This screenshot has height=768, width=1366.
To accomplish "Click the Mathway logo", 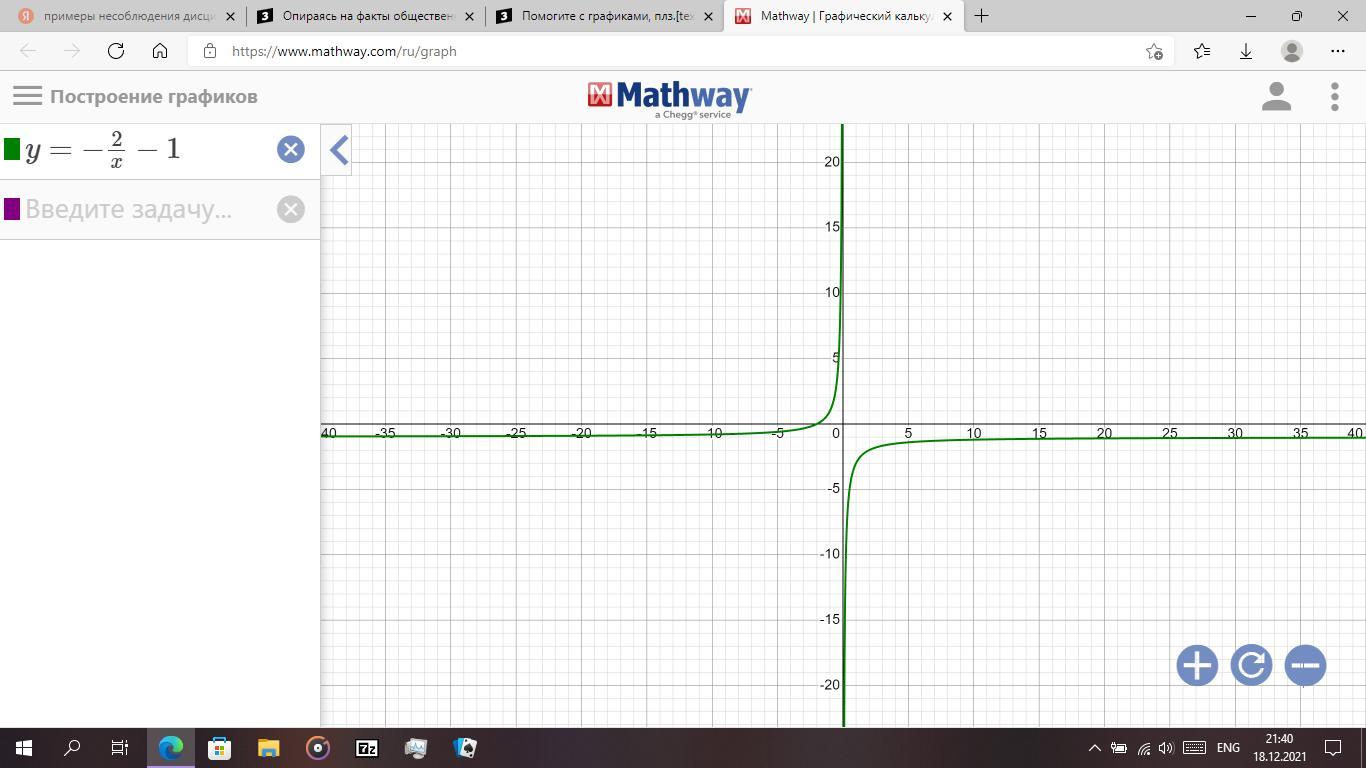I will [670, 98].
